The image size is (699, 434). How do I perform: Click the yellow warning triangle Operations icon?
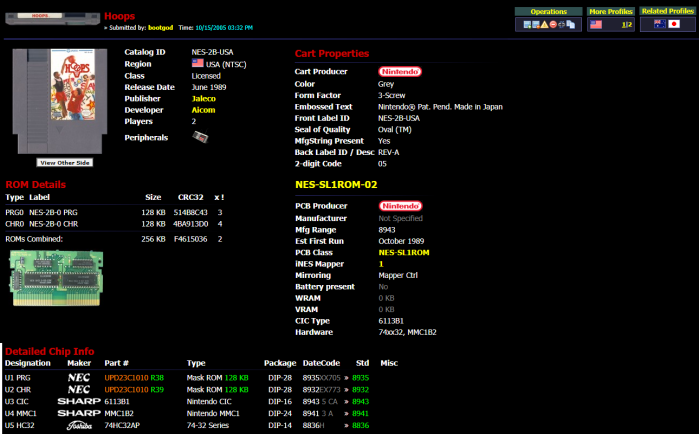point(544,24)
